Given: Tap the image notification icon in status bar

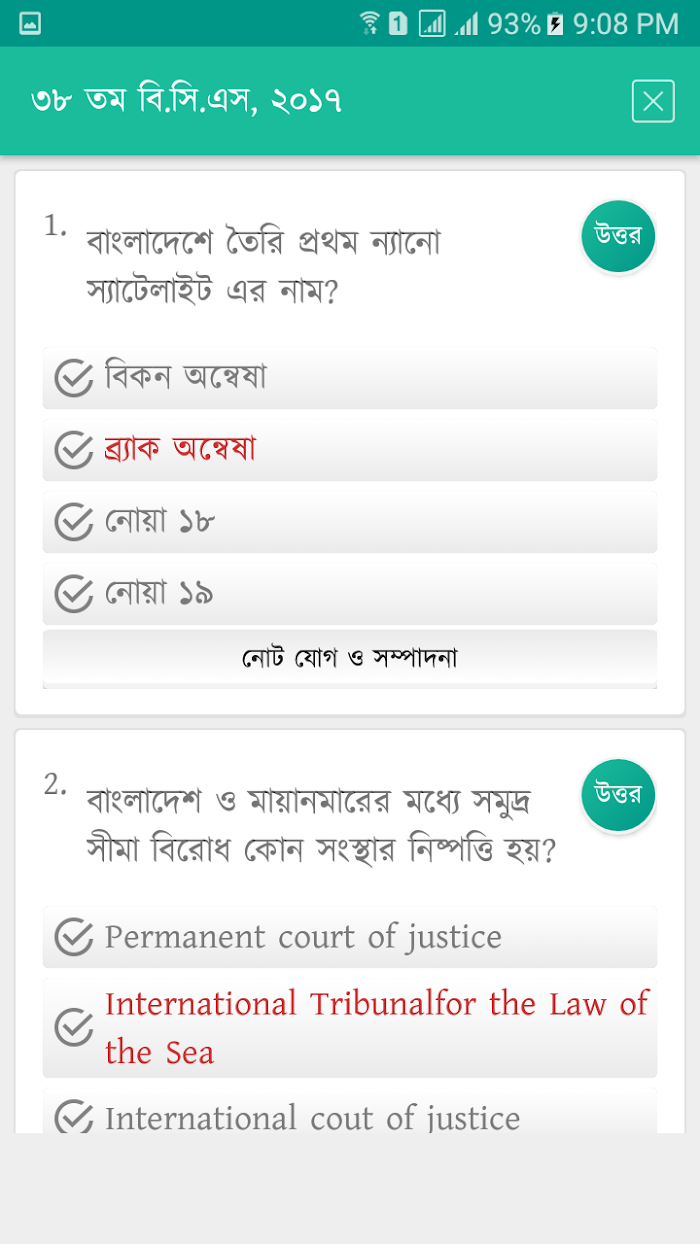Looking at the screenshot, I should coord(30,23).
